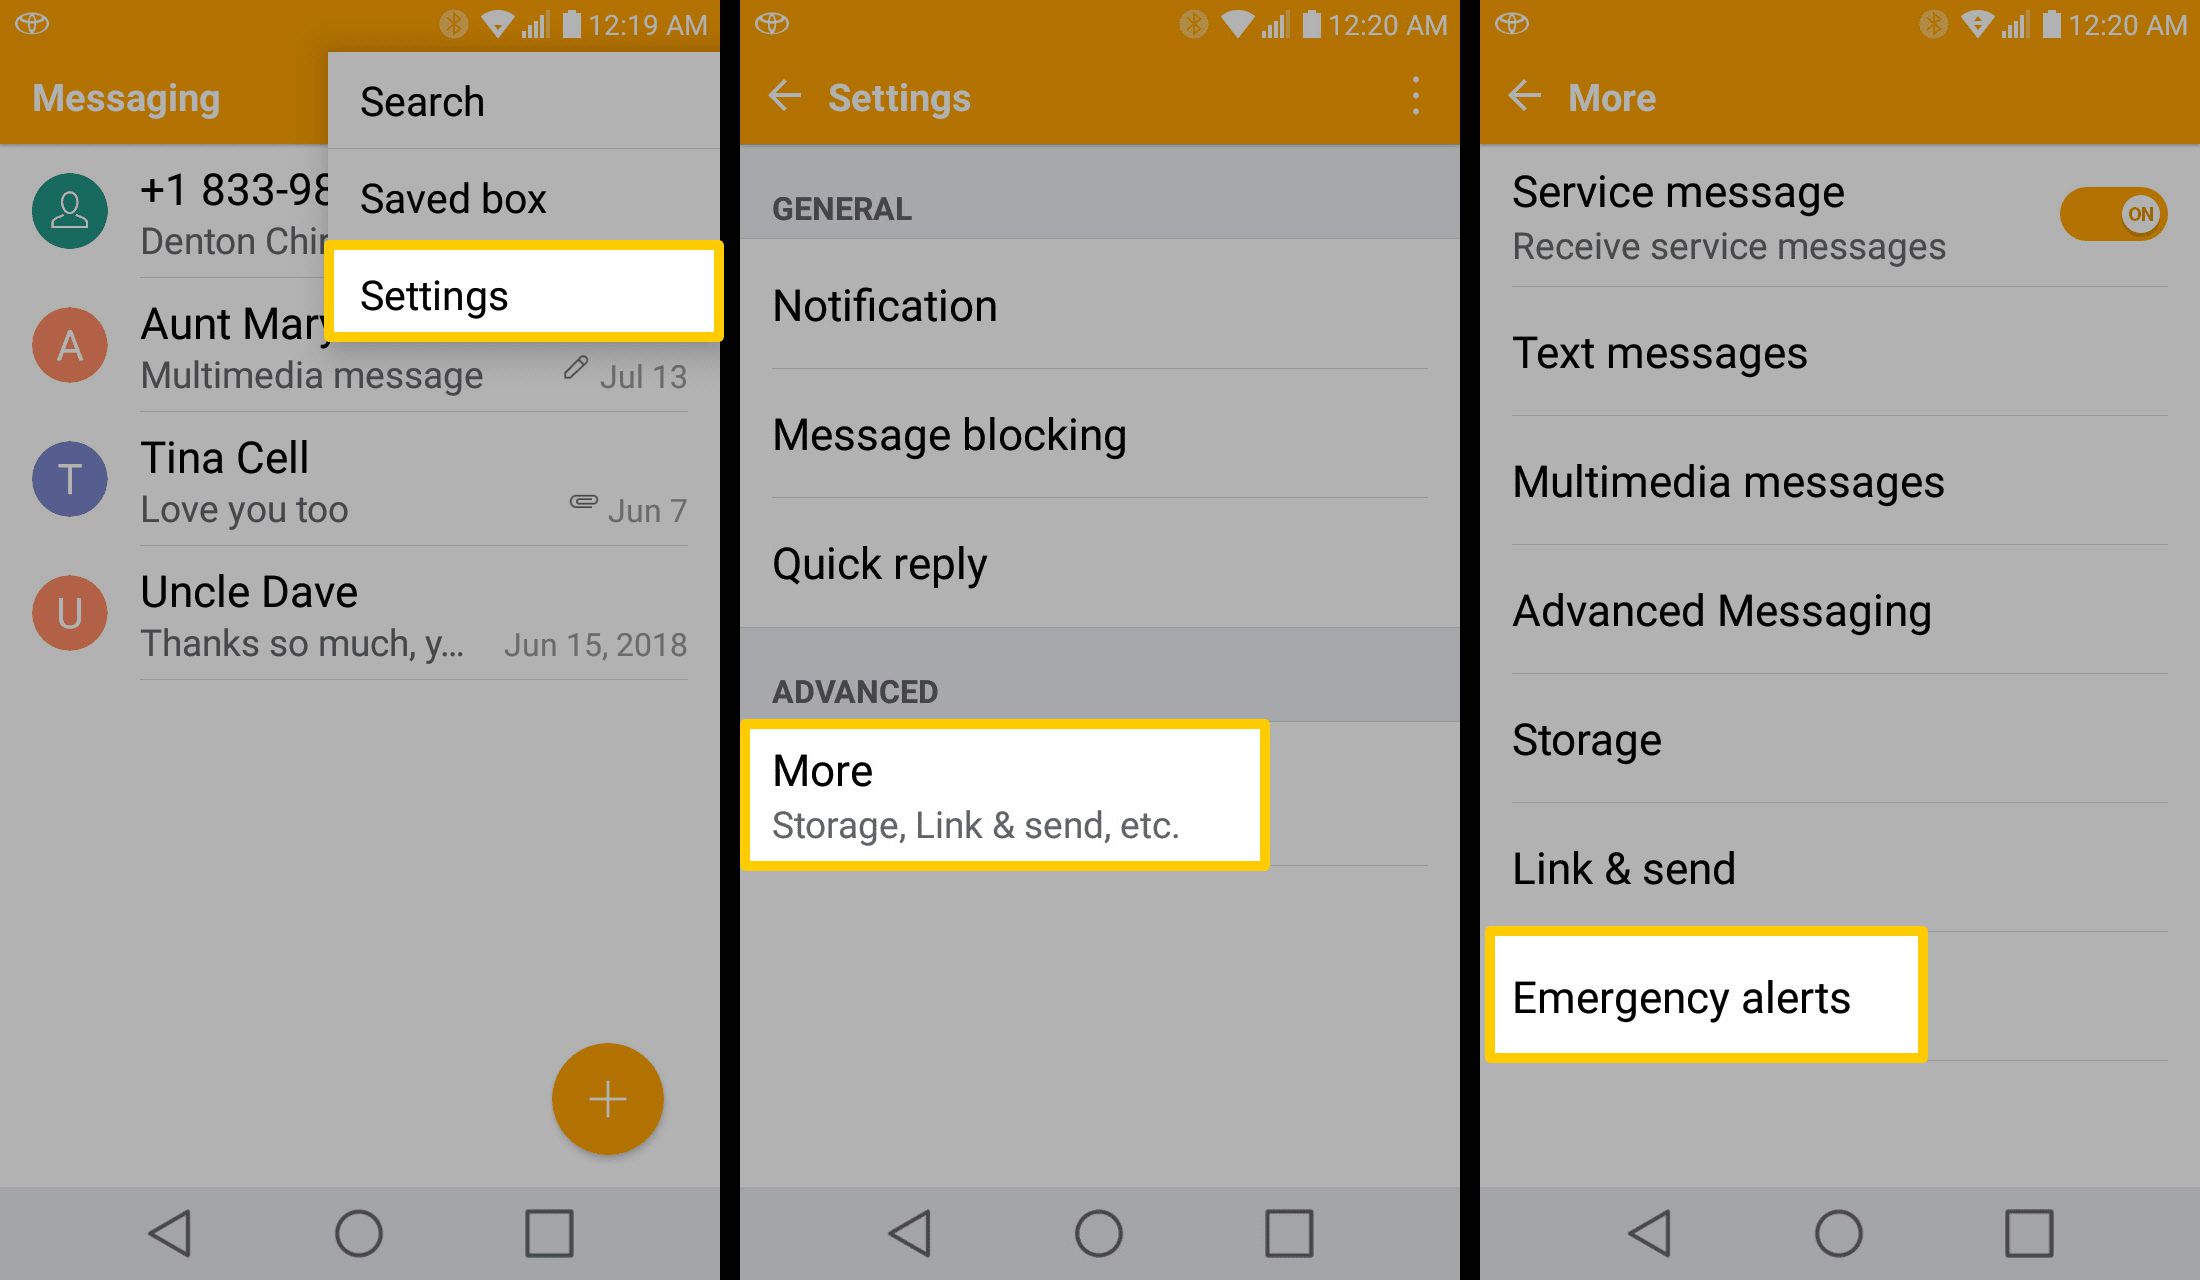2200x1280 pixels.
Task: Open the three-dot menu in Settings
Action: (x=1415, y=96)
